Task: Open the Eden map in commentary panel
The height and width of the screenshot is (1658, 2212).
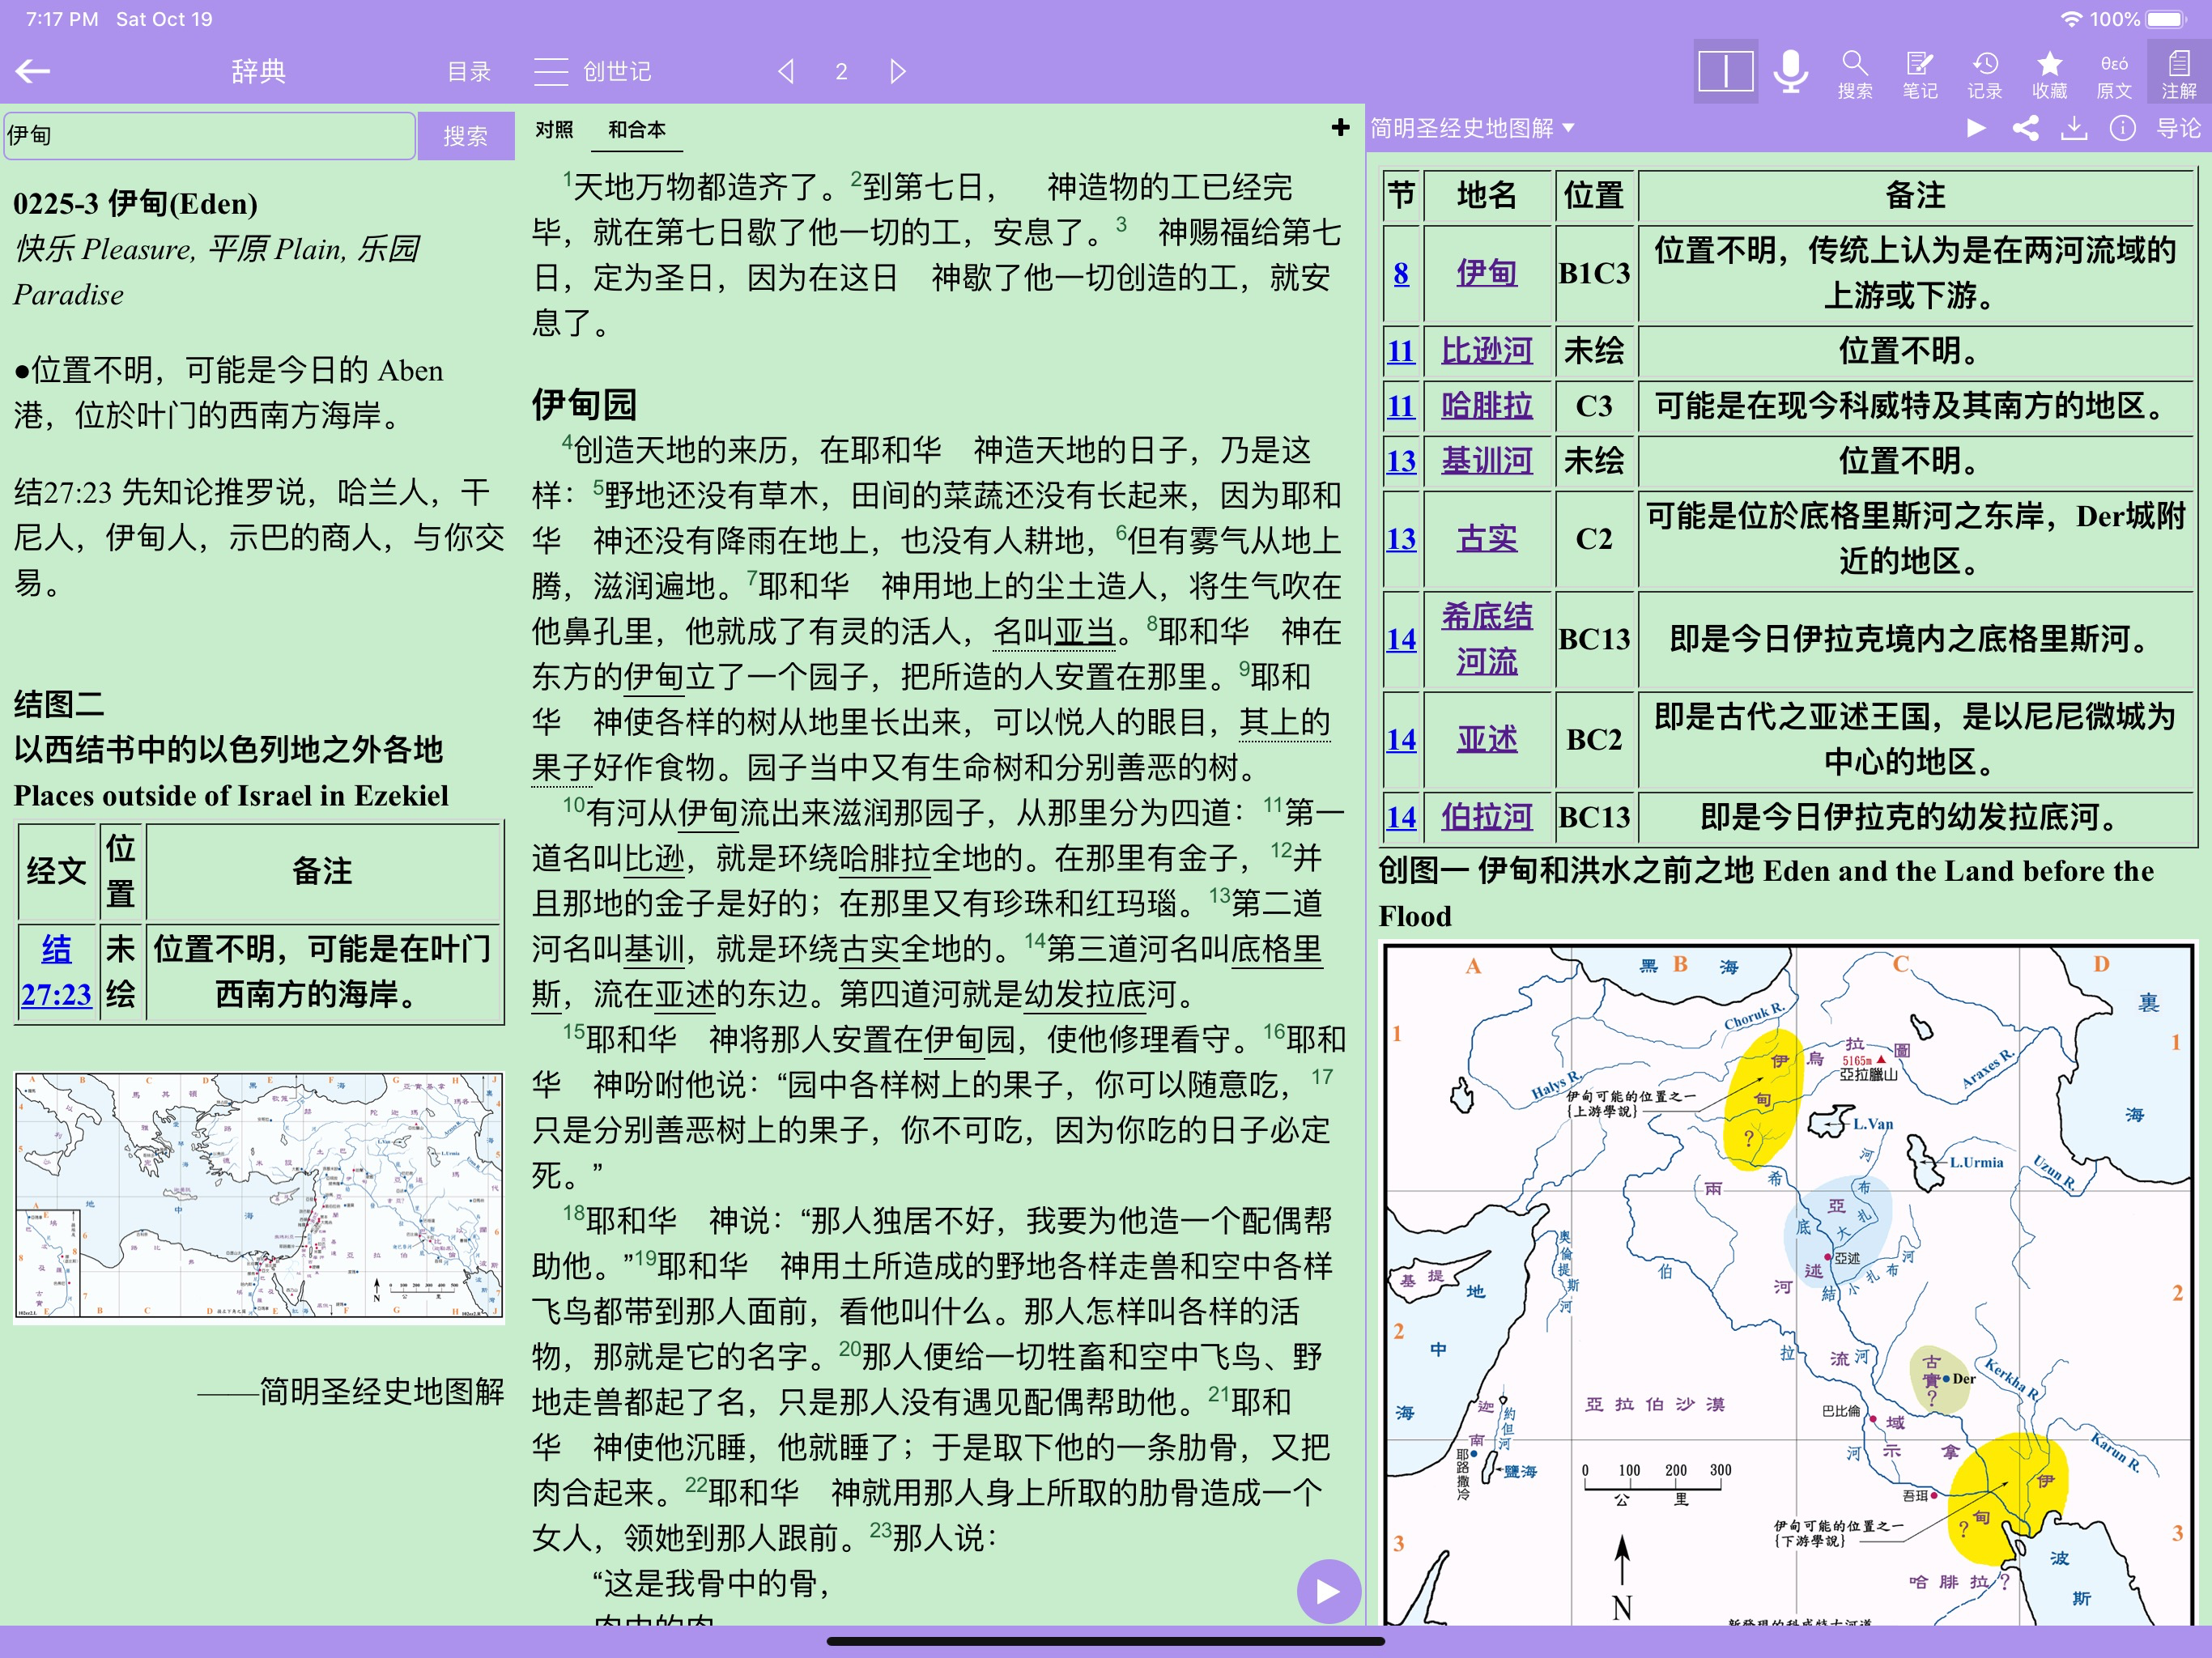Action: click(x=1788, y=1284)
